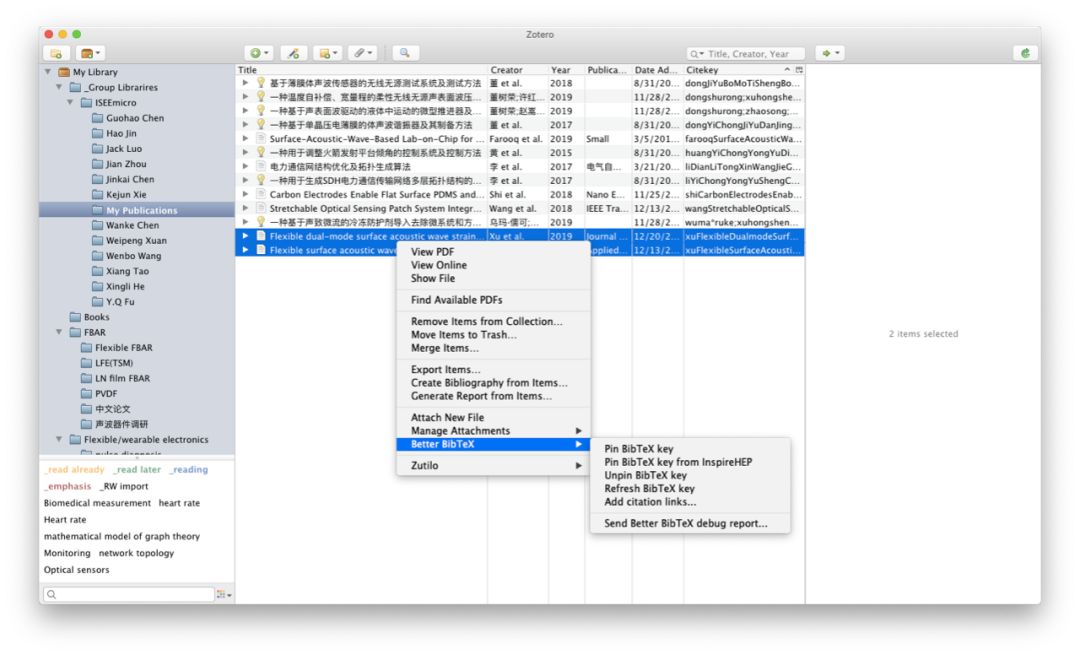Viewport: 1080px width, 655px height.
Task: Open the column picker icon in header
Action: [799, 70]
